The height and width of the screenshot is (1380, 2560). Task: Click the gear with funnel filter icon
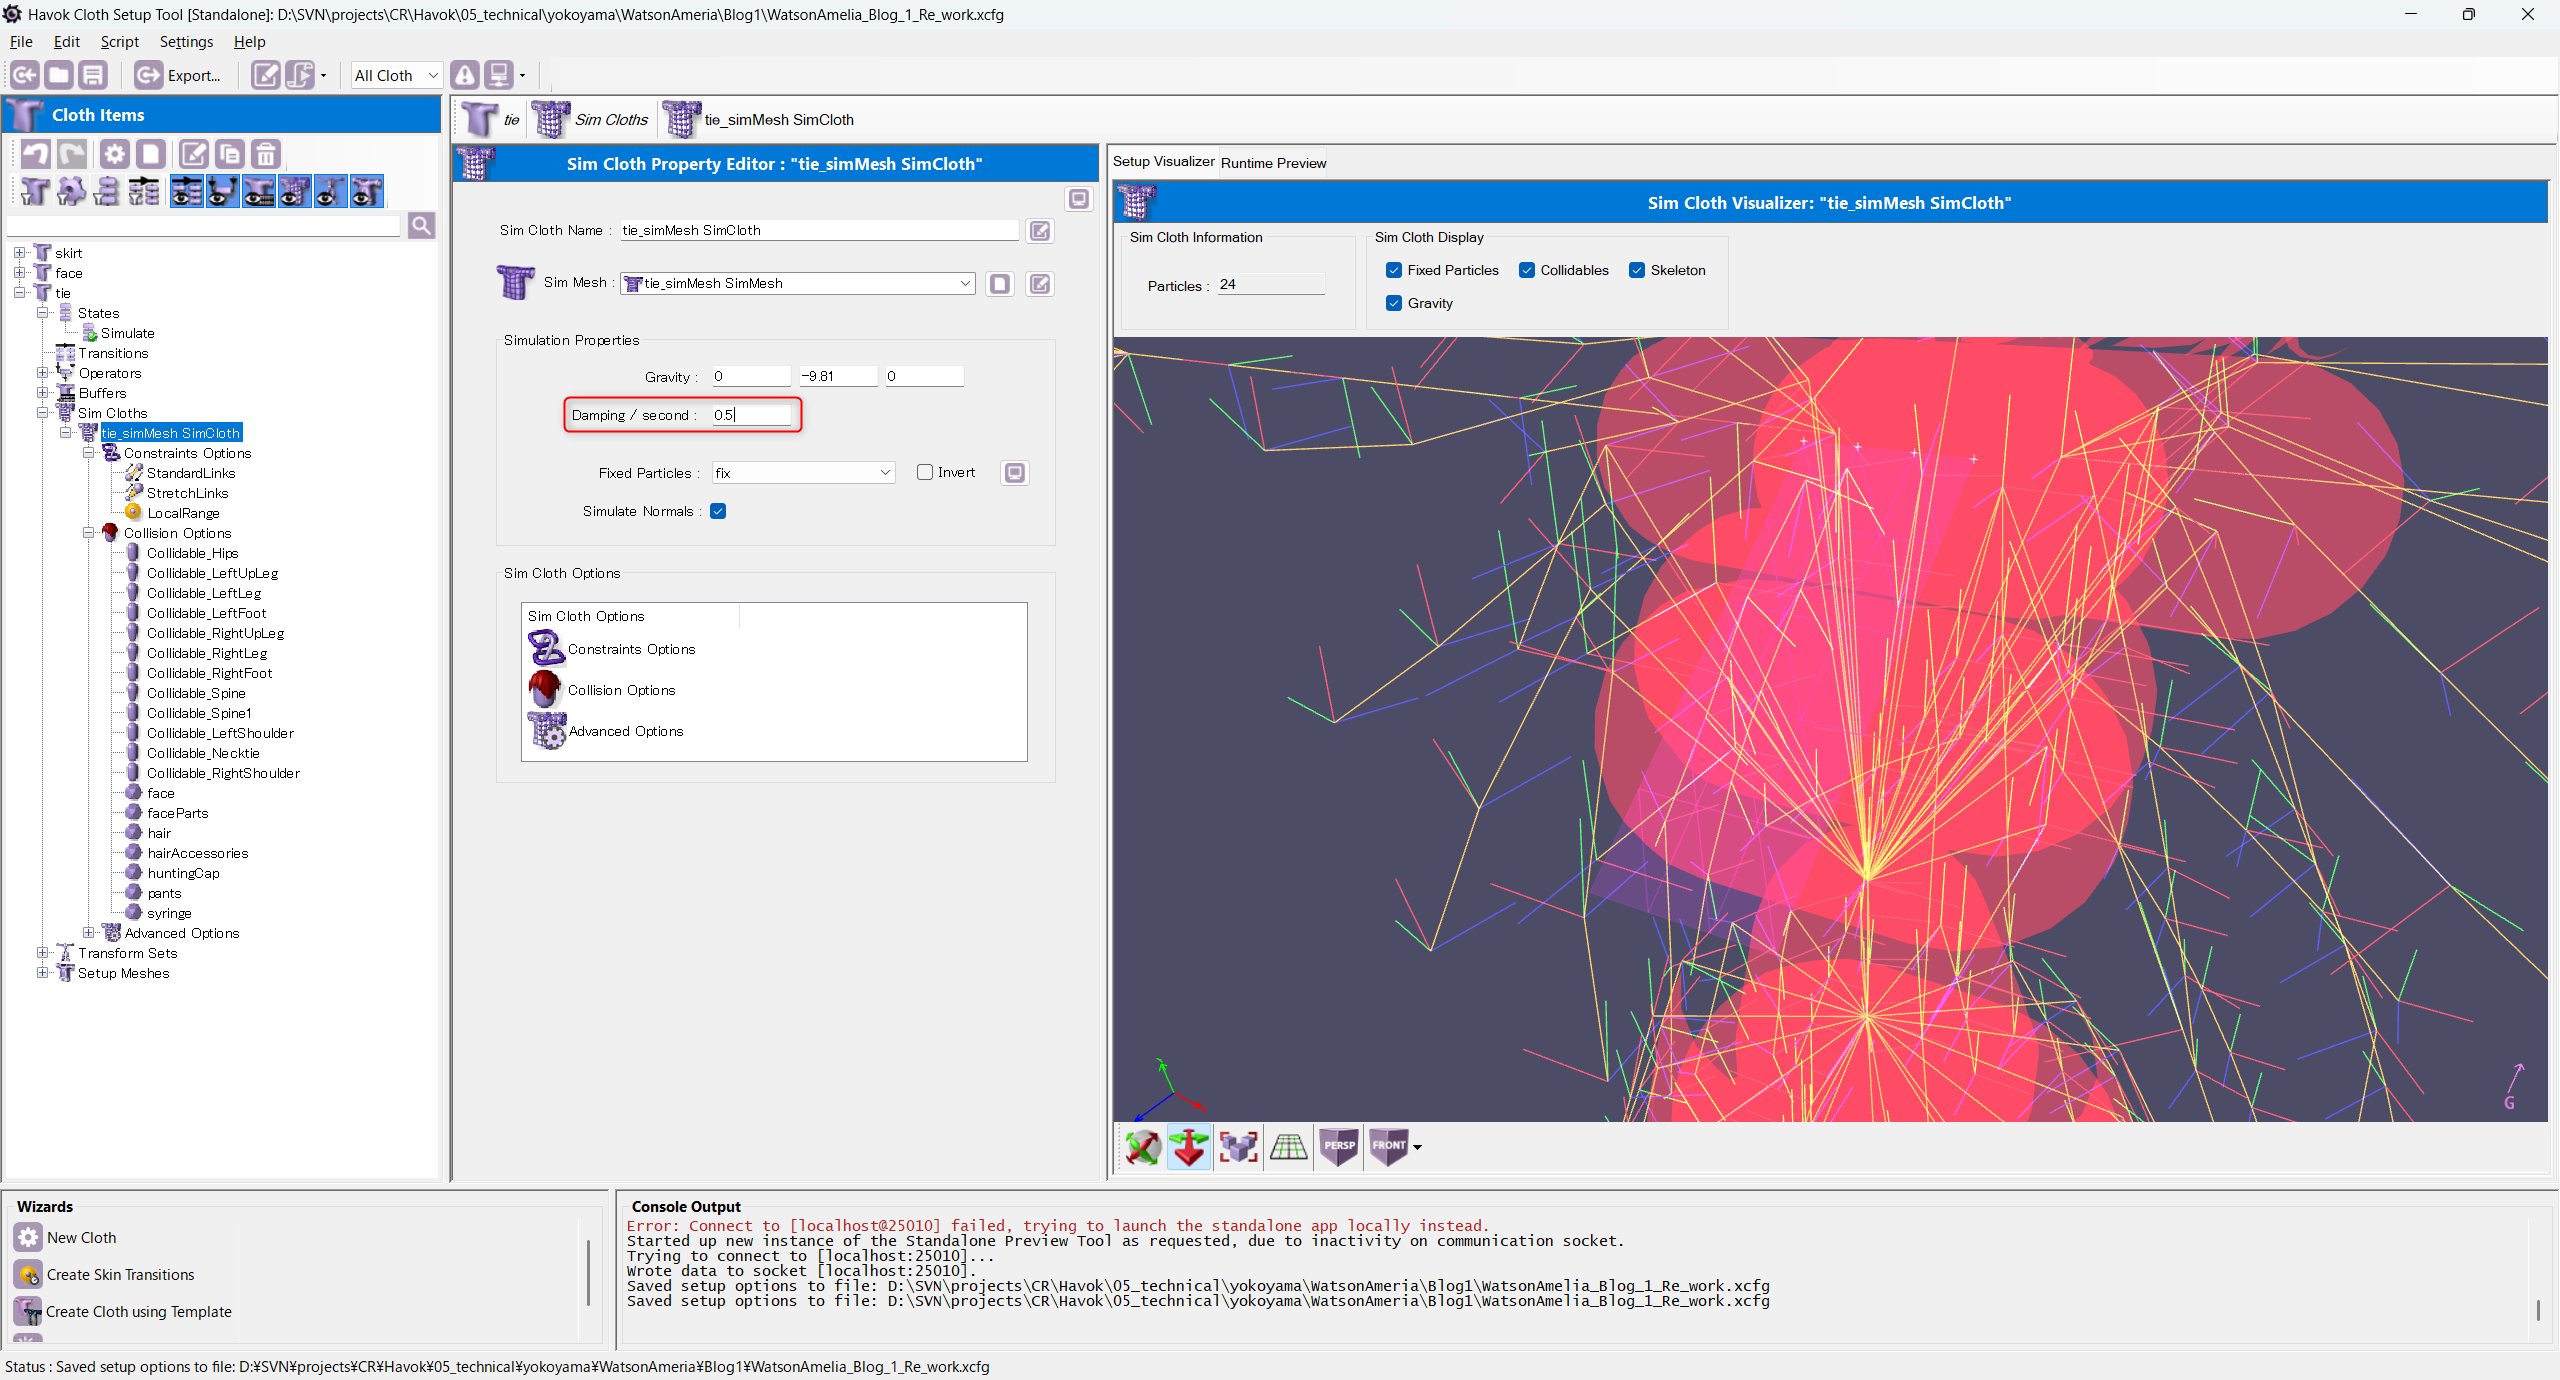click(x=71, y=191)
